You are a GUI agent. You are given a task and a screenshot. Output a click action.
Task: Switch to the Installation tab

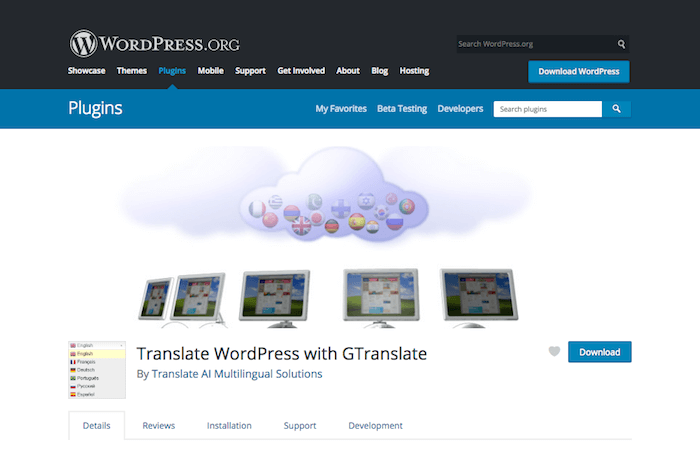click(x=229, y=426)
